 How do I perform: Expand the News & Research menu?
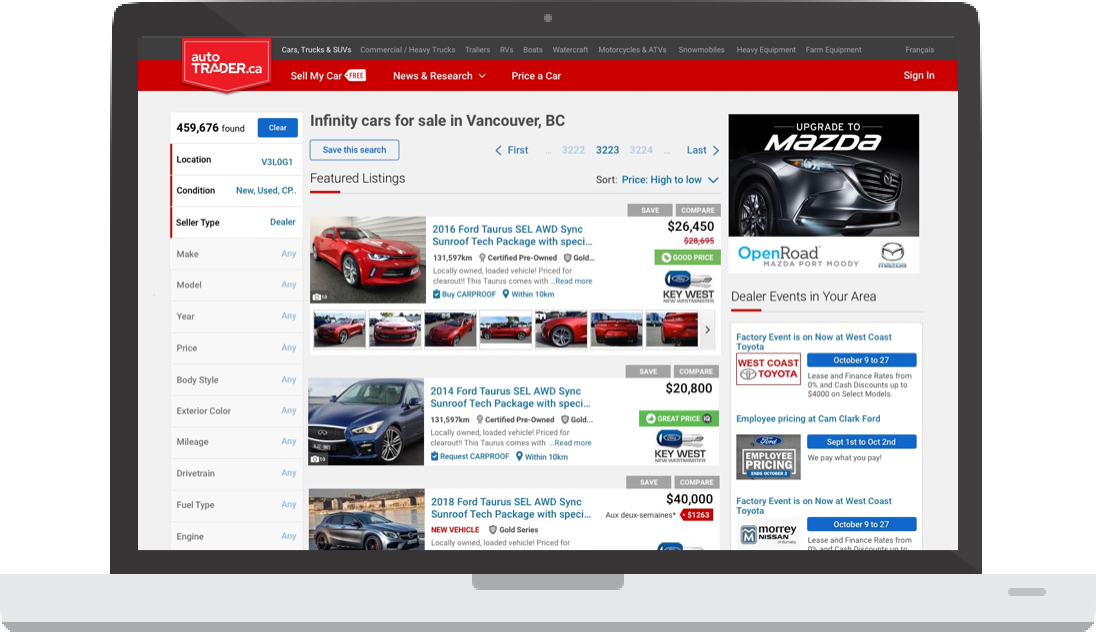point(439,76)
